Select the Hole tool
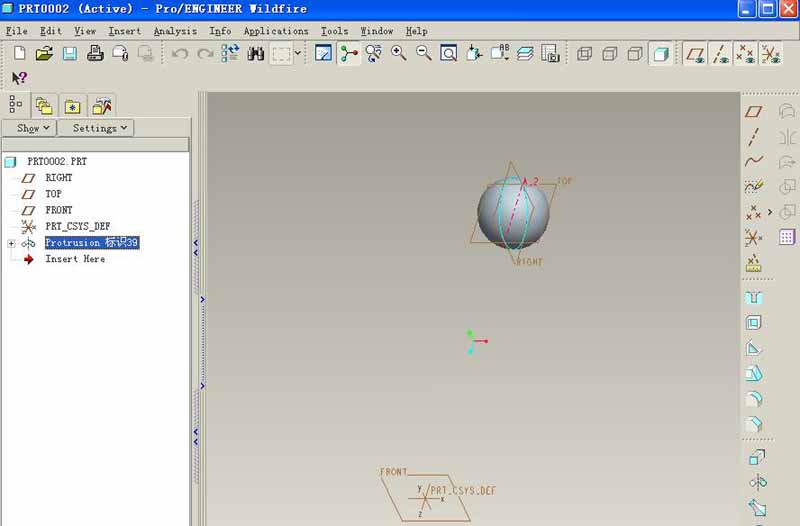The width and height of the screenshot is (800, 526). [x=754, y=297]
